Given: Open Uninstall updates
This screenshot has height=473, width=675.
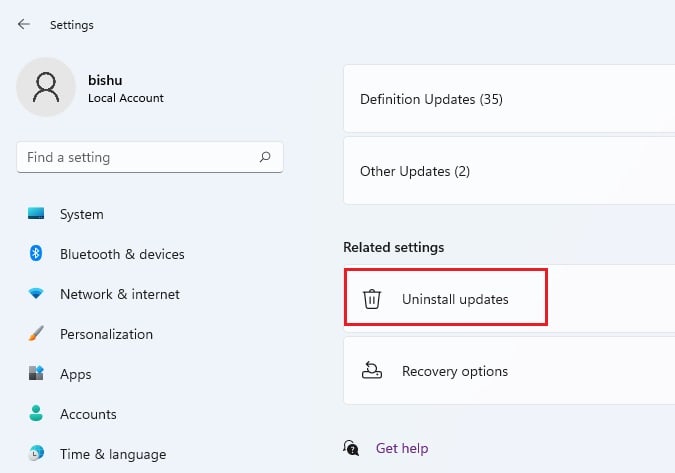Looking at the screenshot, I should 509,299.
